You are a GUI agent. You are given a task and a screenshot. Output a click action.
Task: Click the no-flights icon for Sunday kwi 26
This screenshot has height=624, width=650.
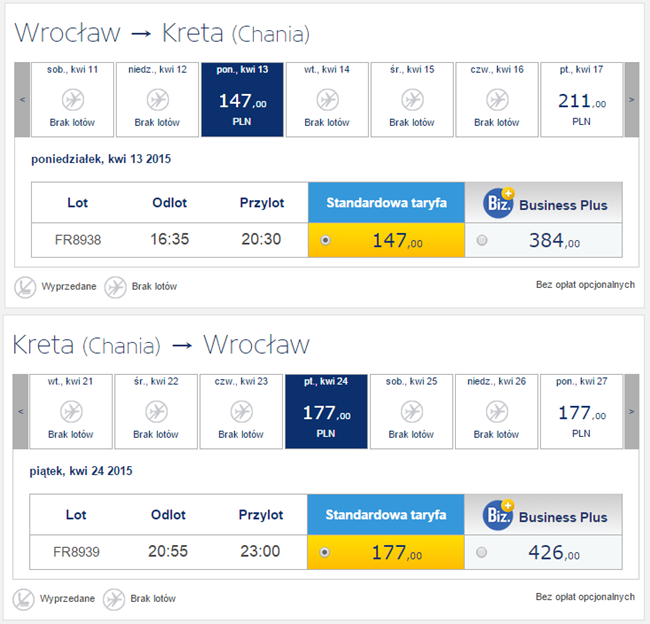click(497, 412)
